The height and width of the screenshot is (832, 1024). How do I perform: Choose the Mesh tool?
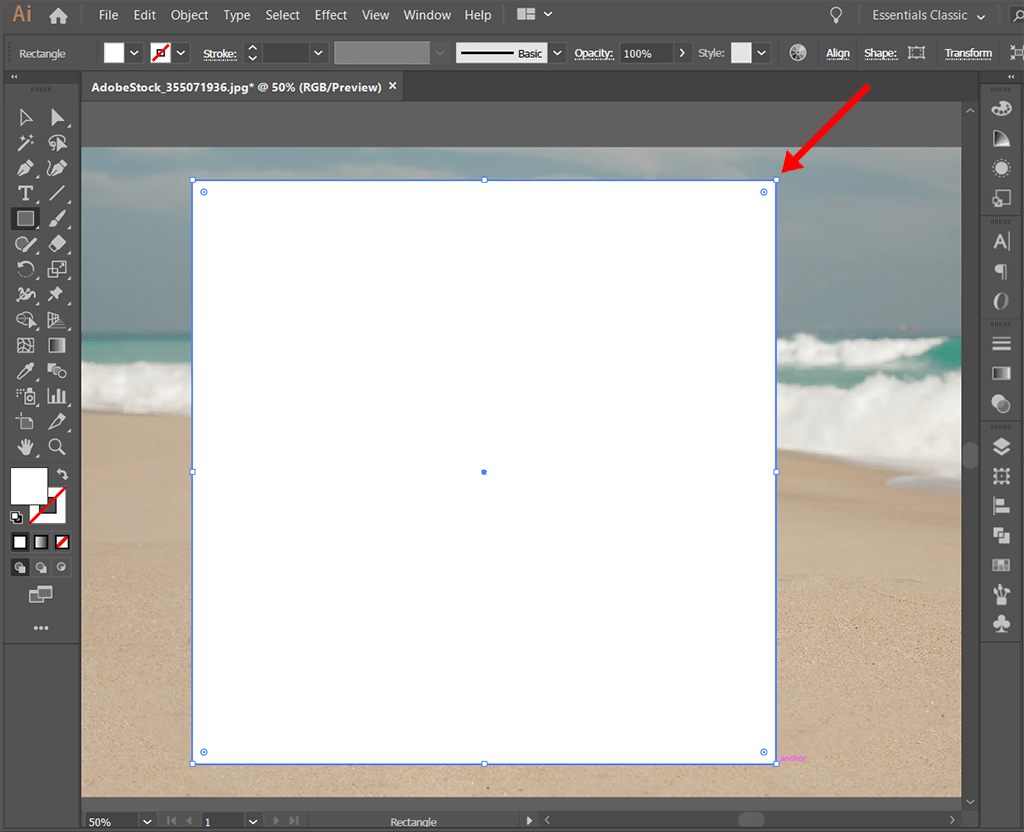click(25, 345)
